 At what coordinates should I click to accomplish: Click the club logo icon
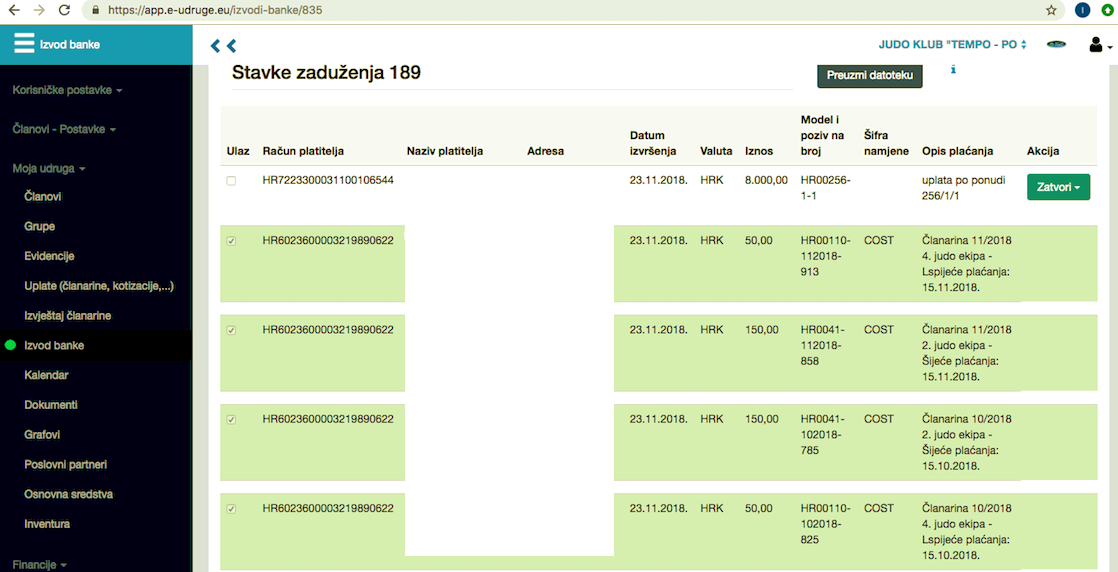(1055, 45)
